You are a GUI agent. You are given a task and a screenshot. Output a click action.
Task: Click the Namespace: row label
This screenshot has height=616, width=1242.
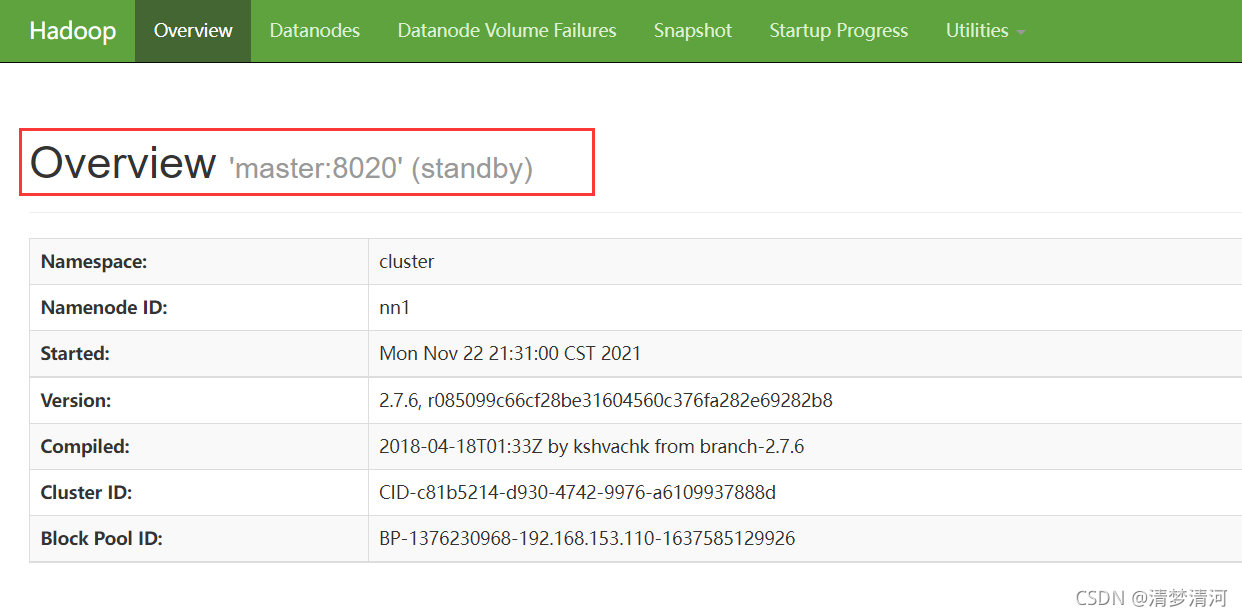(x=94, y=262)
